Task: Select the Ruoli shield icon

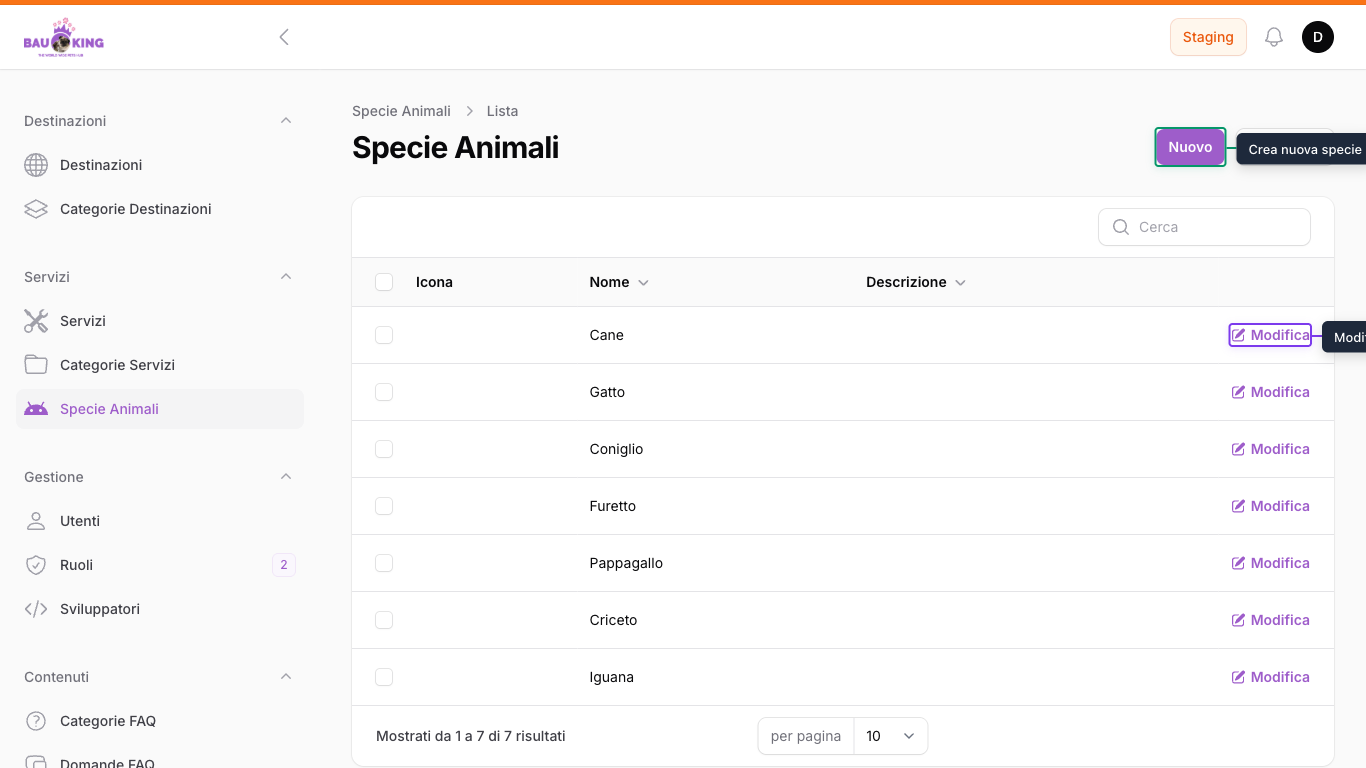Action: pos(36,565)
